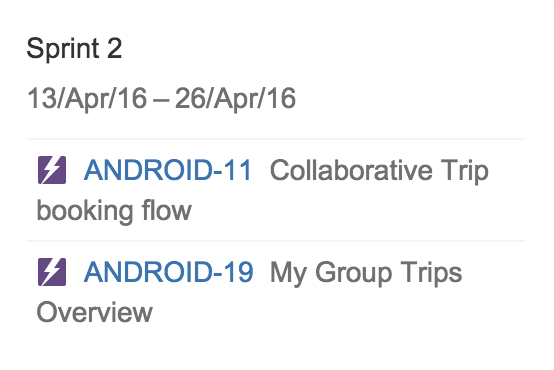The height and width of the screenshot is (370, 554).
Task: Open the ANDROID-11 issue link
Action: [167, 170]
